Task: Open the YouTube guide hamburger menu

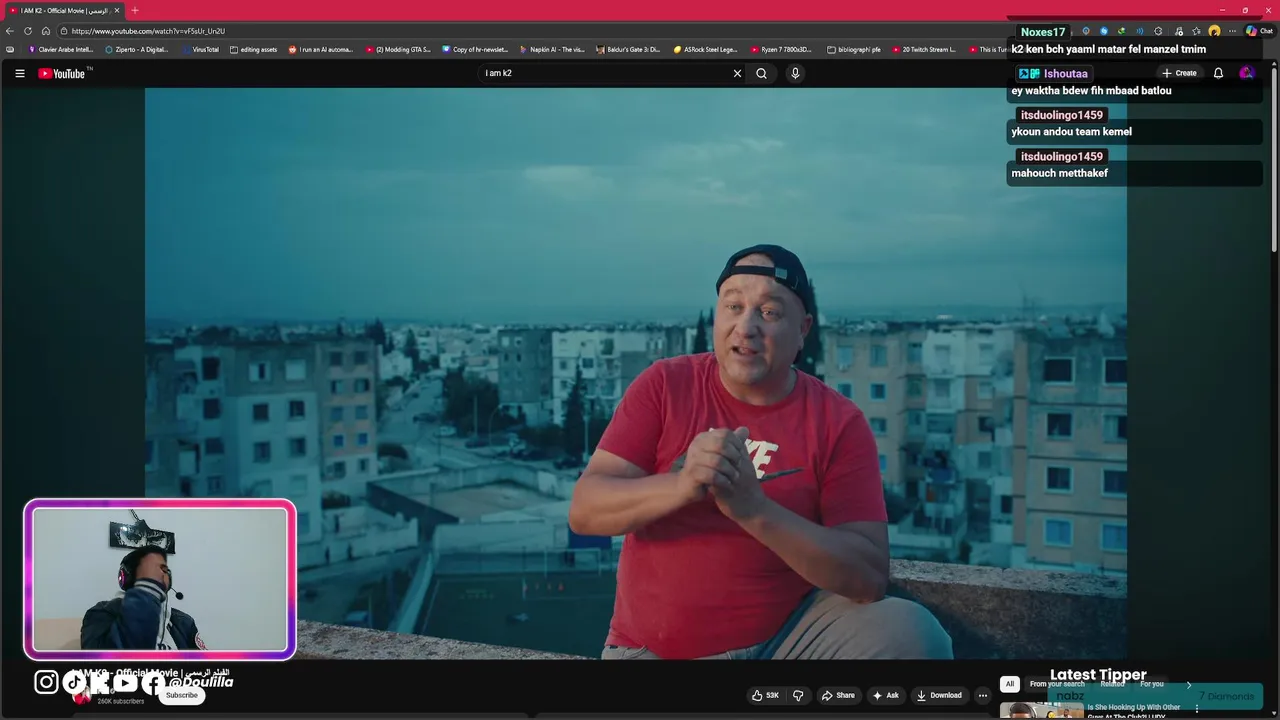Action: [19, 73]
